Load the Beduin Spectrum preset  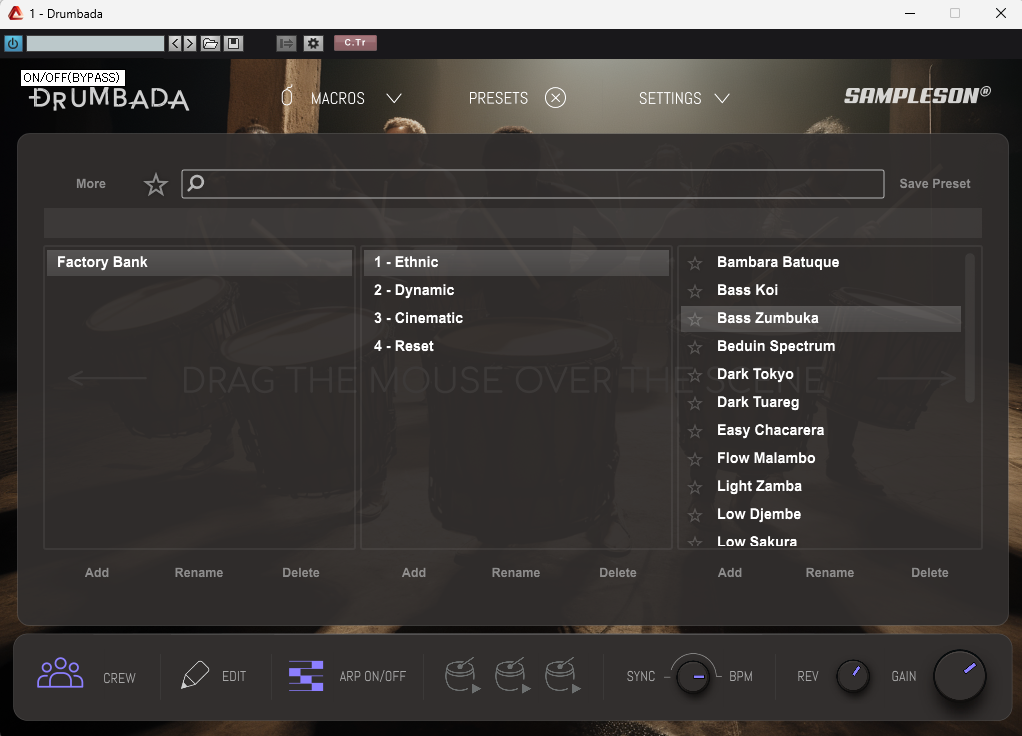[776, 346]
